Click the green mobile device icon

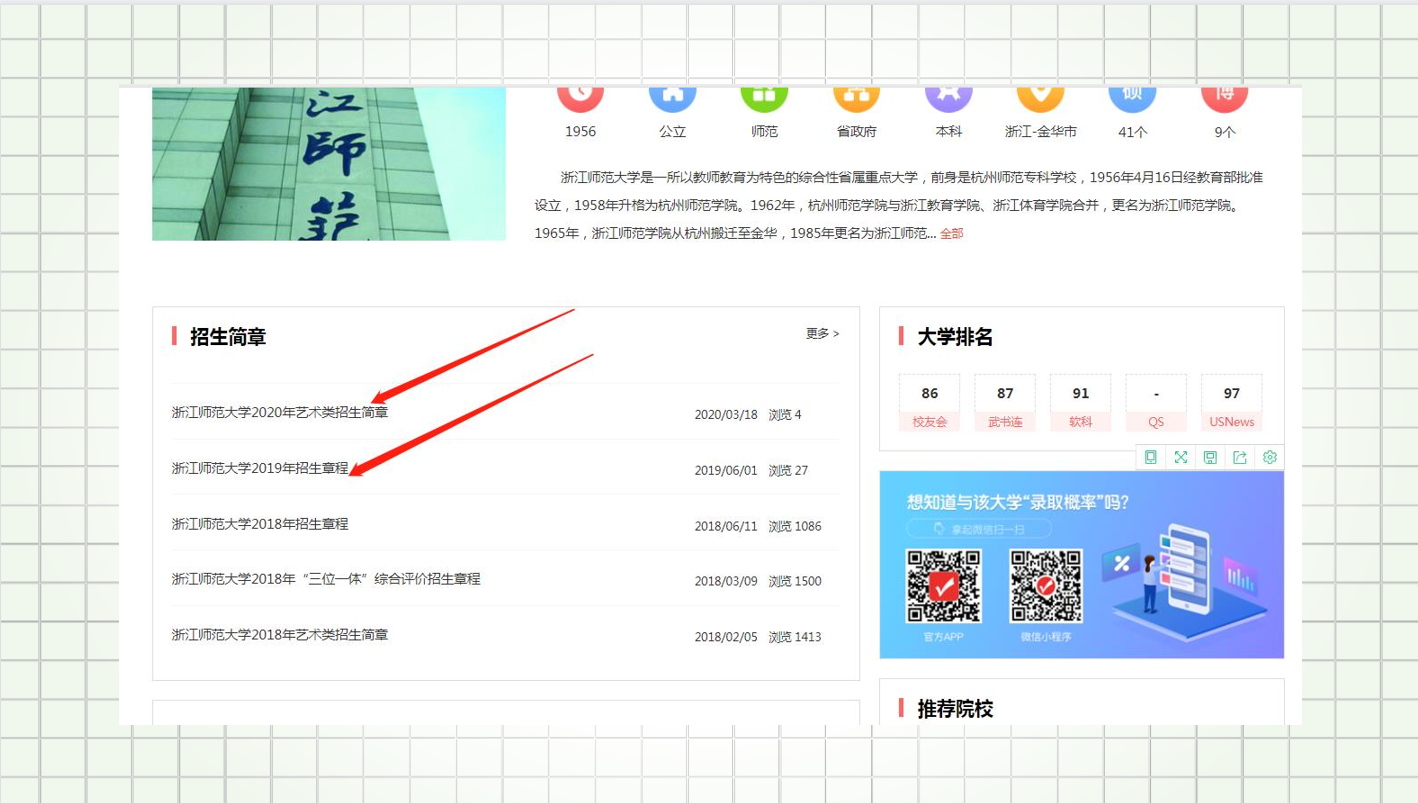coord(1151,457)
